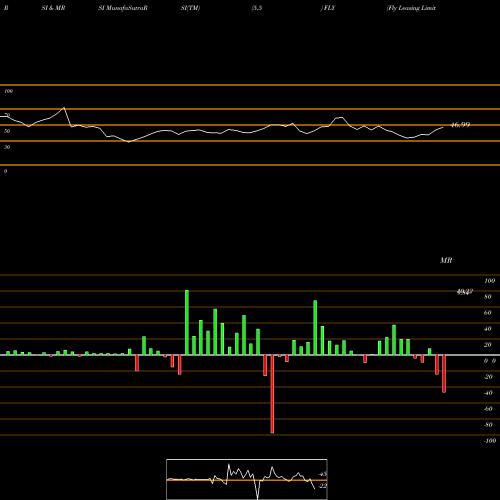Click the 'FLY' ticker symbol text
The width and height of the screenshot is (500, 500).
tap(329, 8)
